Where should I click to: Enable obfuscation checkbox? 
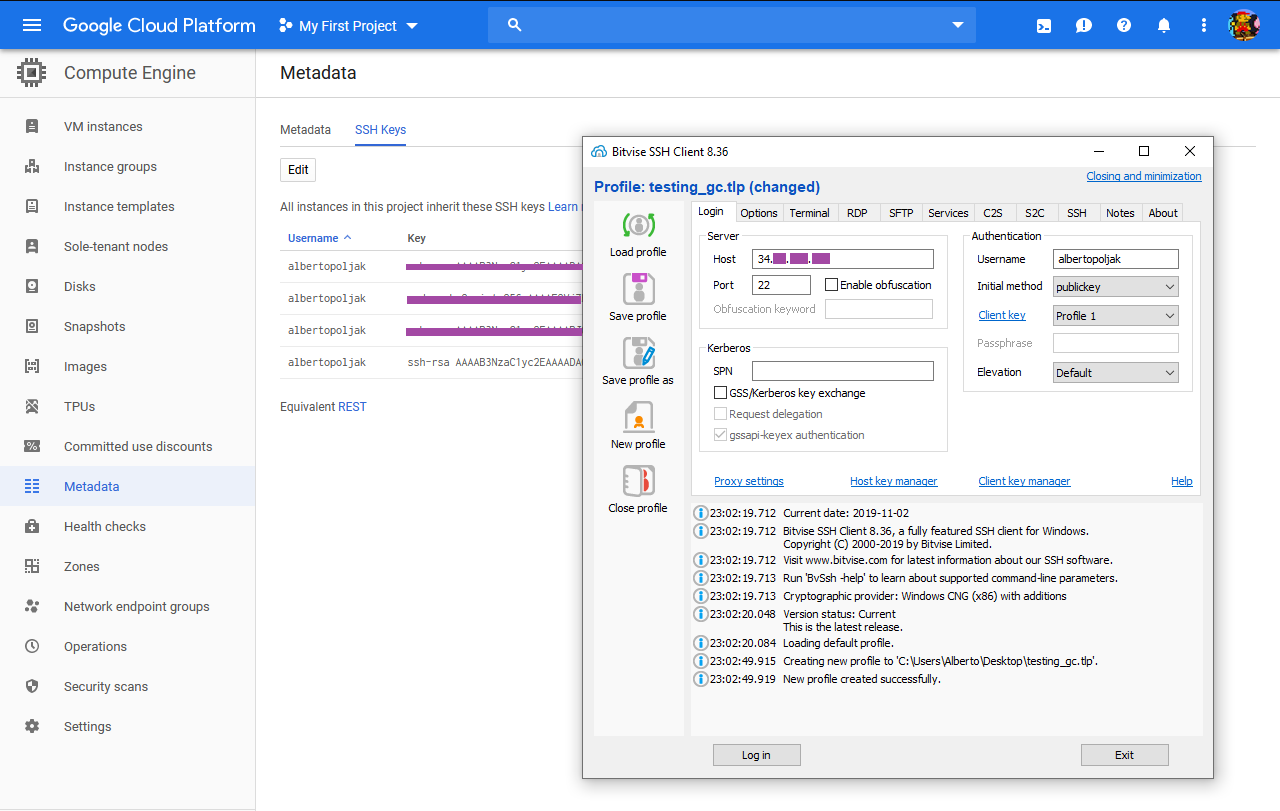831,285
